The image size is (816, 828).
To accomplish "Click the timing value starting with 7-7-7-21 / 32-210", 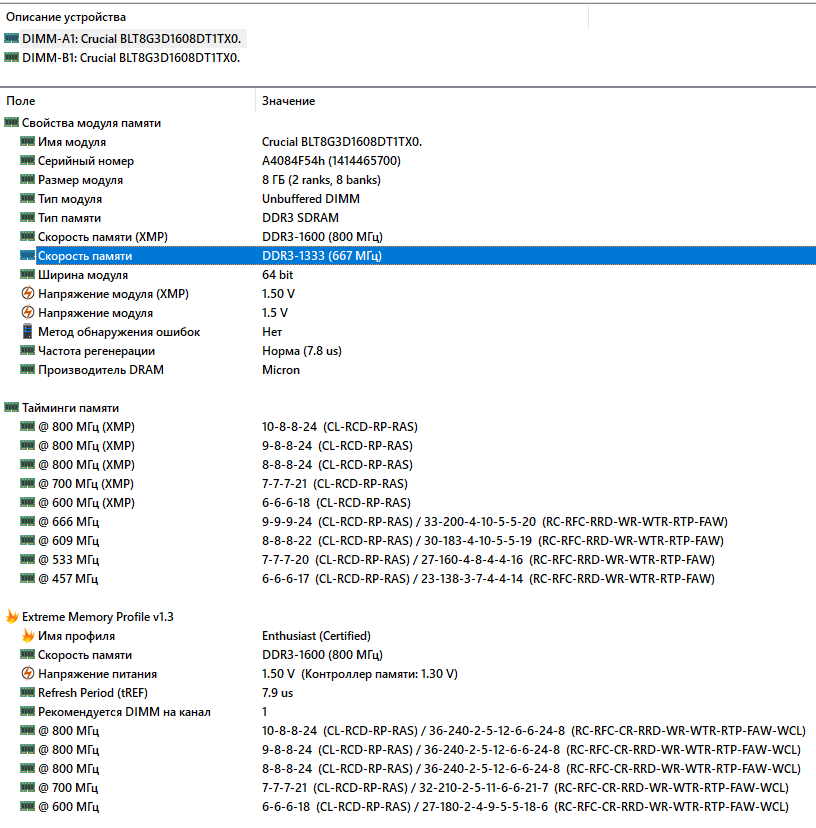I will click(525, 788).
